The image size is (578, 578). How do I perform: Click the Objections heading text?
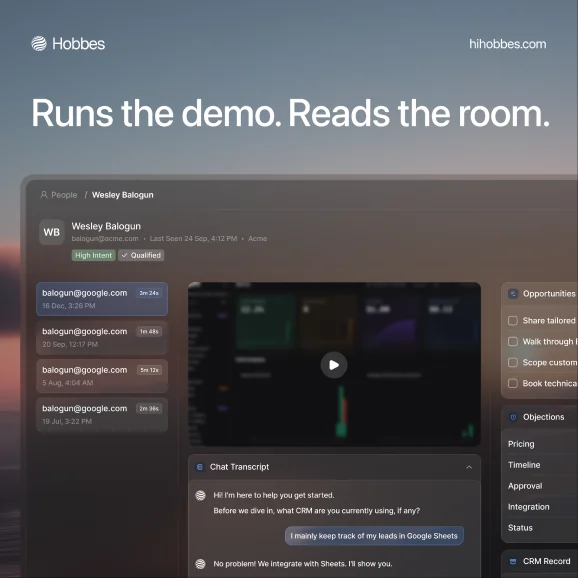tap(543, 417)
